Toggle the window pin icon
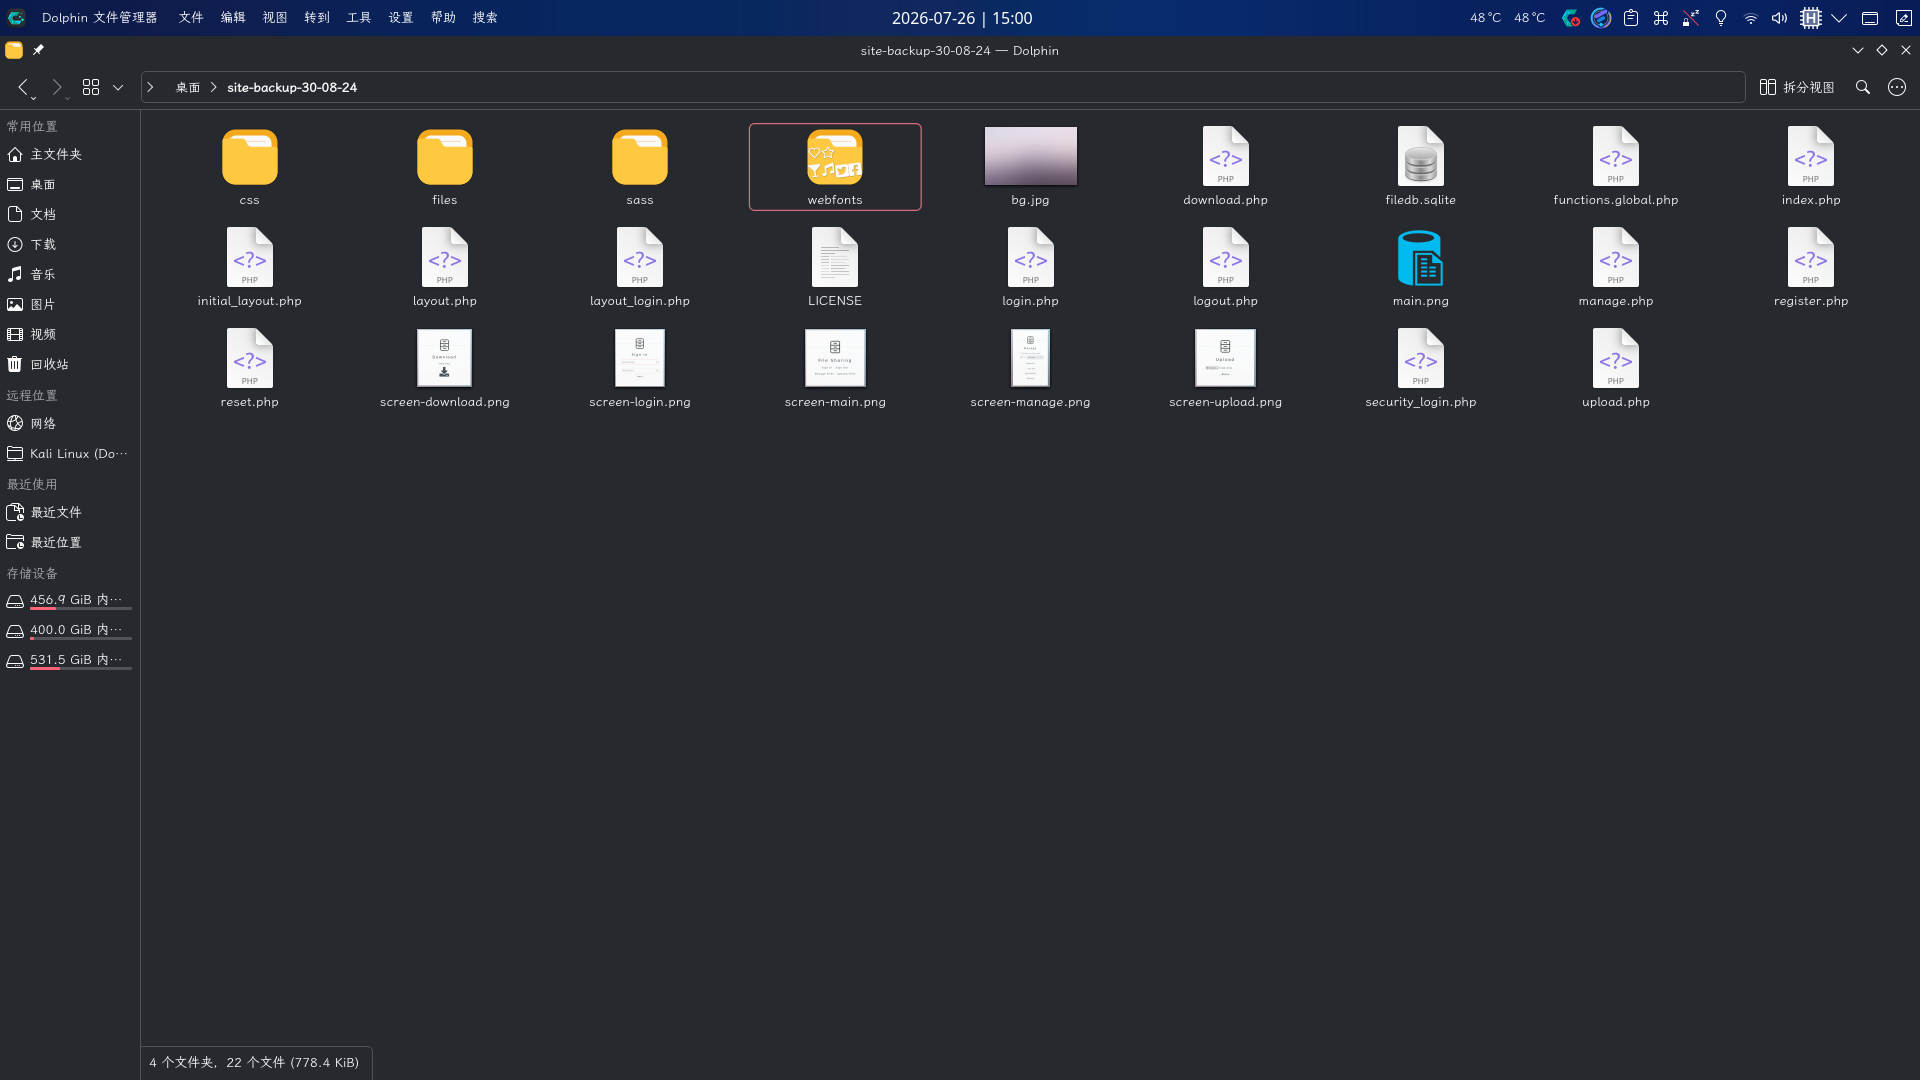Screen dimensions: 1920x1080 38,50
